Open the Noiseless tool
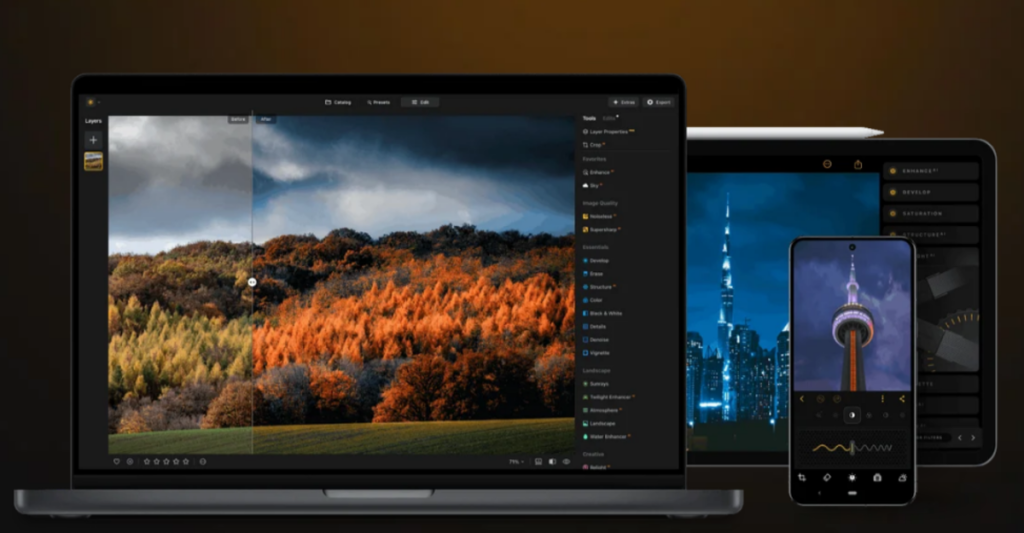 (x=599, y=216)
